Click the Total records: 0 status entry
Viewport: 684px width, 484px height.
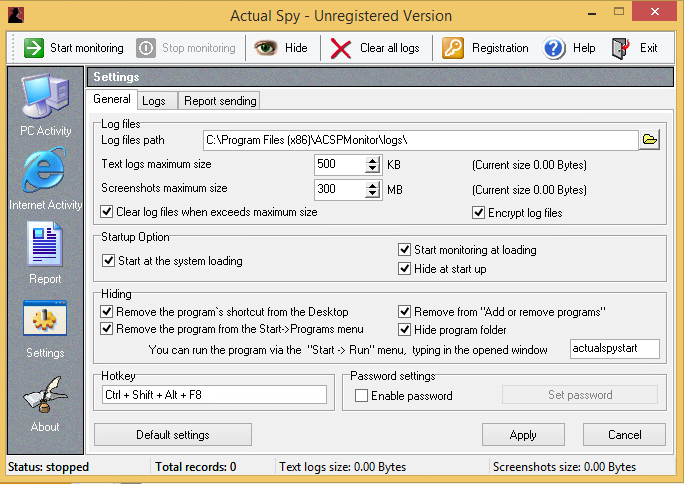pos(195,467)
